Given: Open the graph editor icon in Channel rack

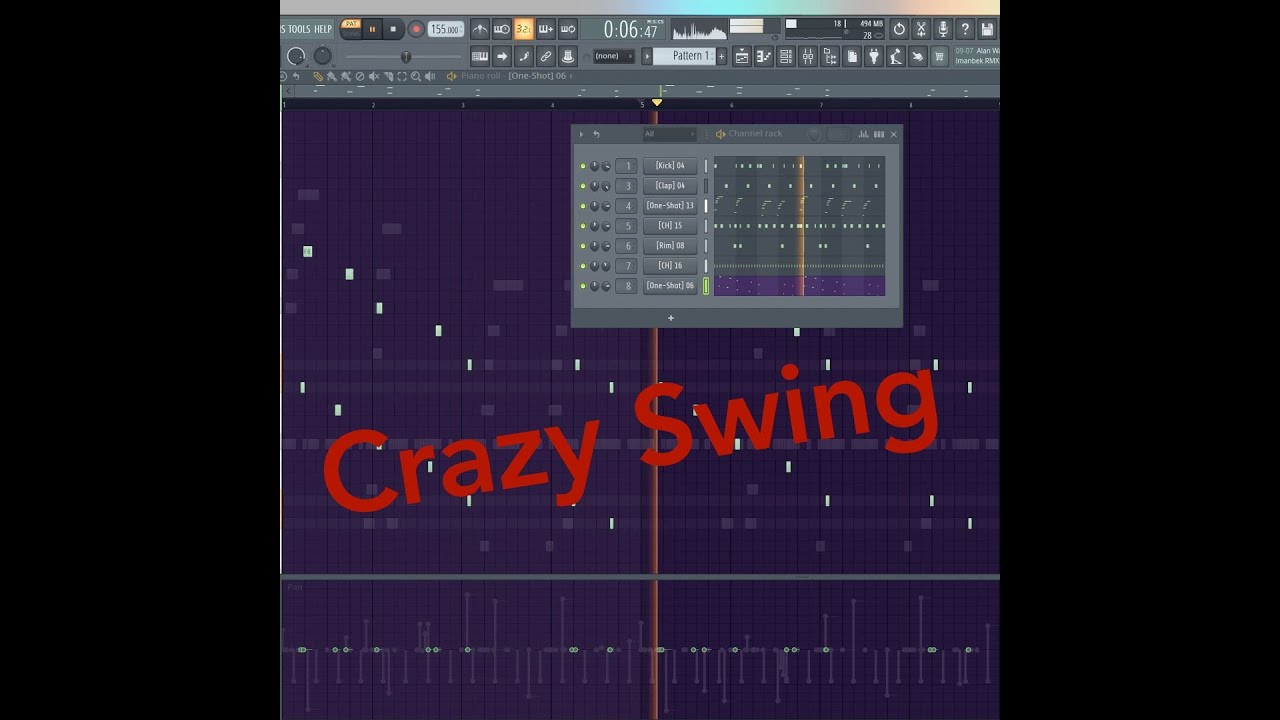Looking at the screenshot, I should coord(863,134).
